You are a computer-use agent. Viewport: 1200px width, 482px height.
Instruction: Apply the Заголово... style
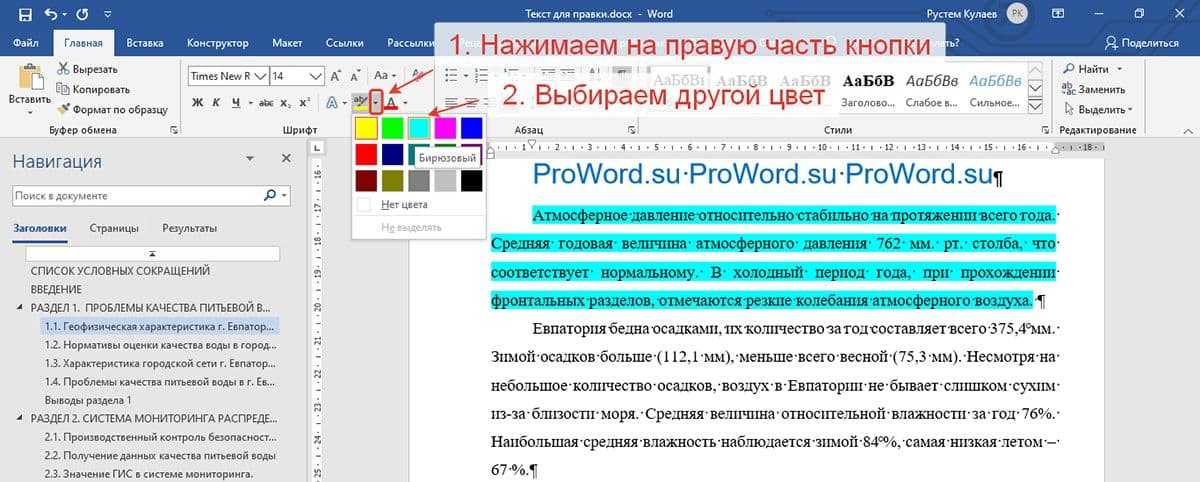pyautogui.click(x=869, y=89)
